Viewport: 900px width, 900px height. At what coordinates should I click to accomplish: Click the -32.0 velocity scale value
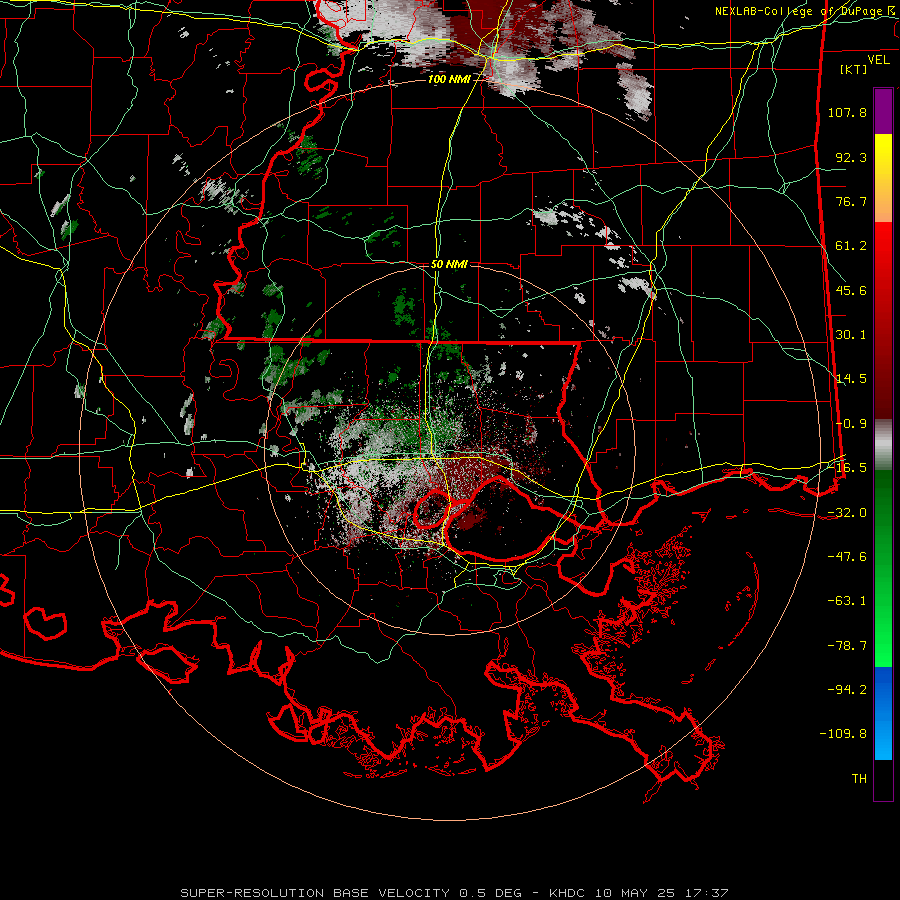click(x=847, y=513)
